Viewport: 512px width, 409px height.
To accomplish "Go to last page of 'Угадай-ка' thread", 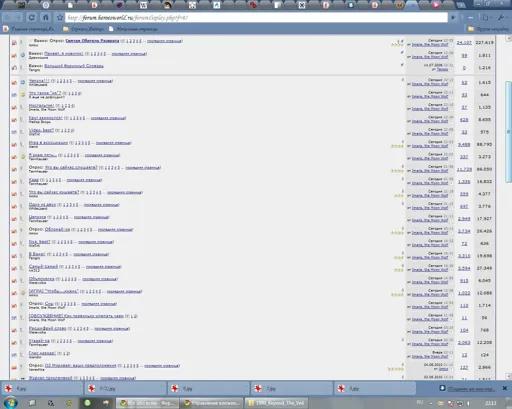I will click(x=95, y=341).
